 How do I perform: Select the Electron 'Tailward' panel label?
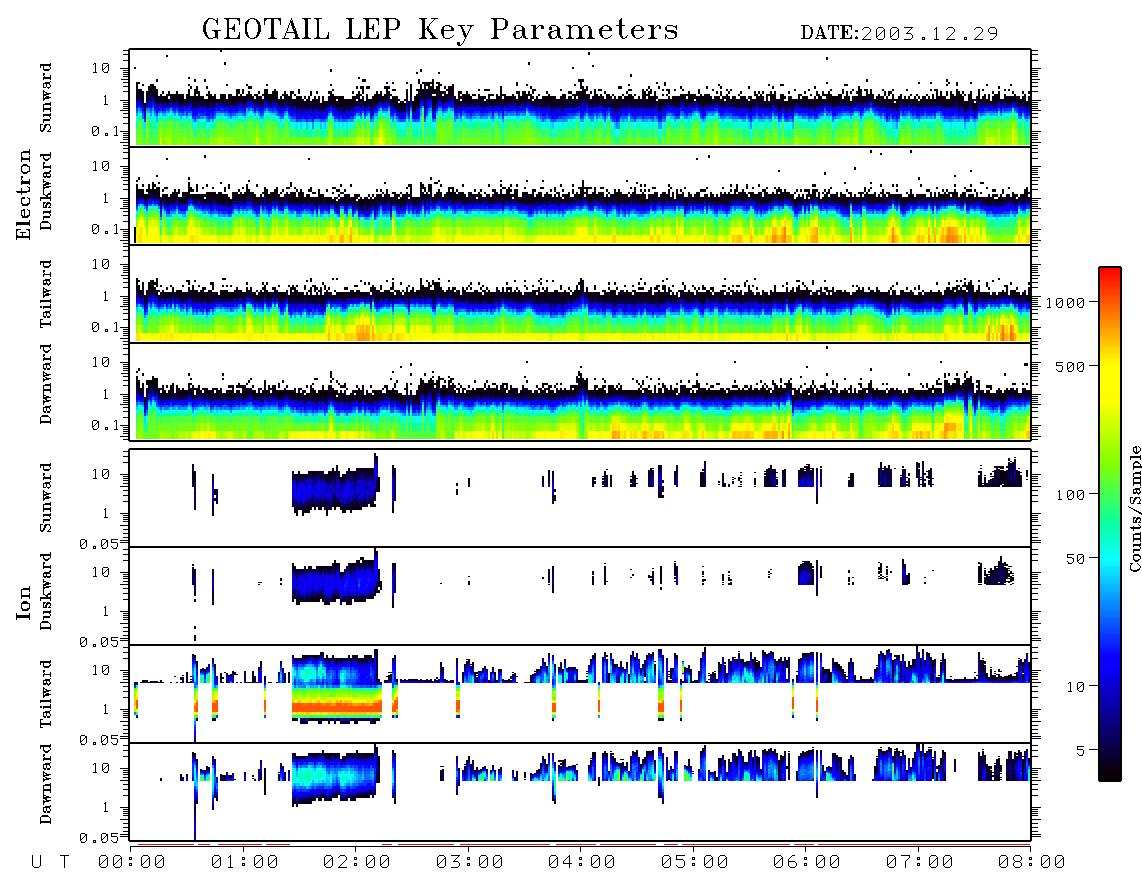coord(46,293)
